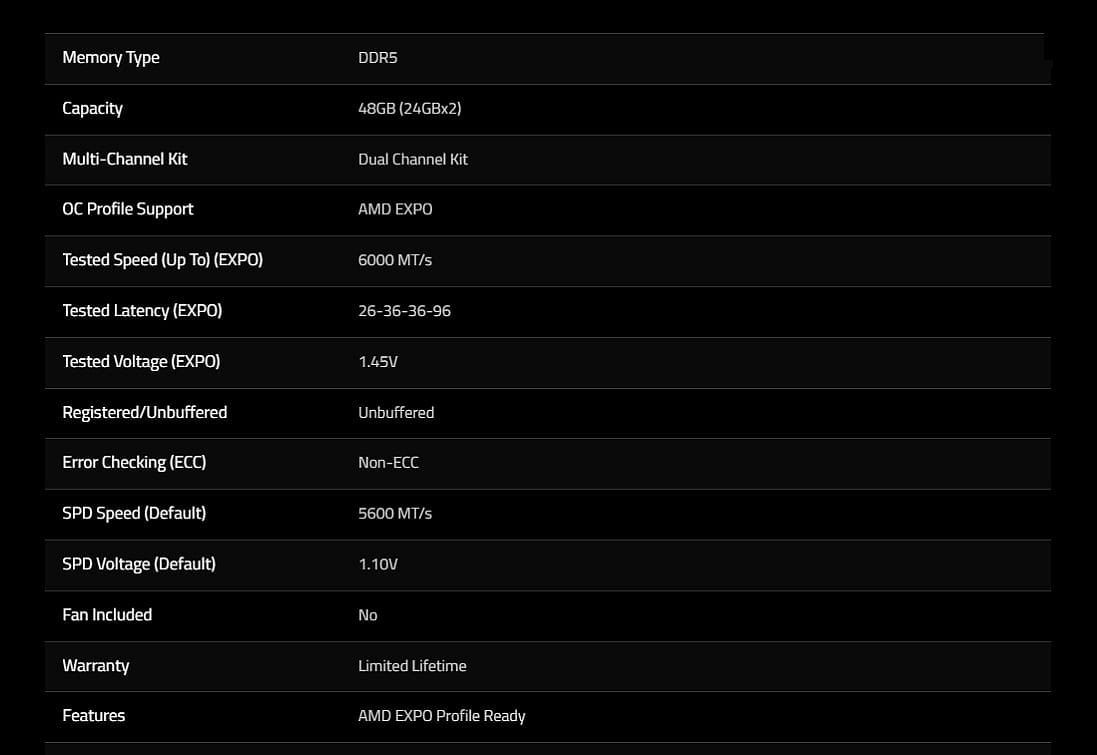Click the Non-ECC value text
This screenshot has height=755, width=1097.
(388, 463)
